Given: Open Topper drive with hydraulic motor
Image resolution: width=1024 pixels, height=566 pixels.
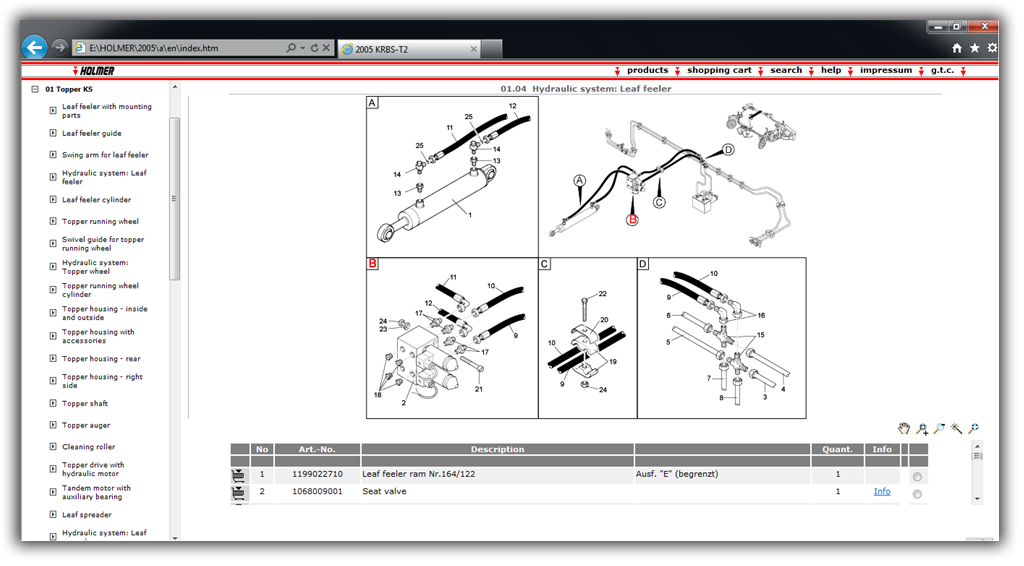Looking at the screenshot, I should (93, 469).
